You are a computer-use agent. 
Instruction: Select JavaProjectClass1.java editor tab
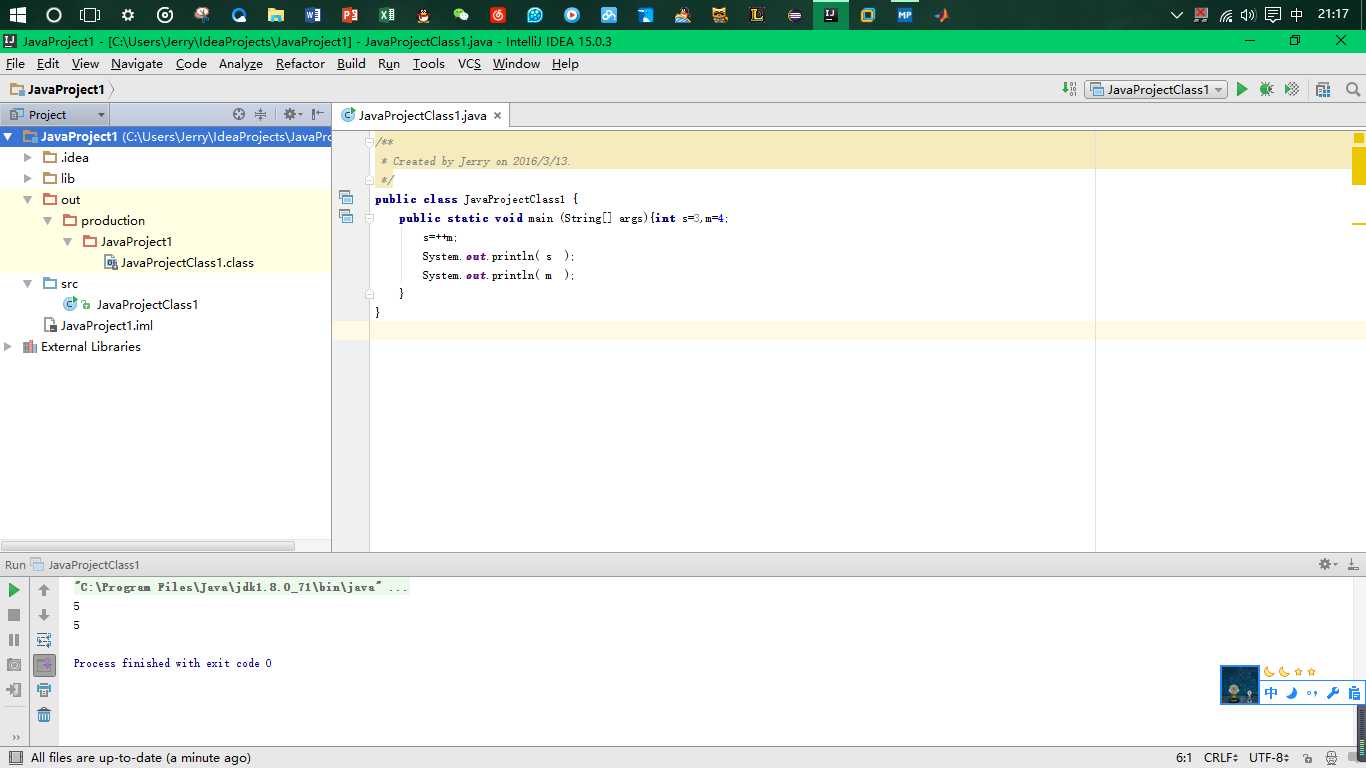pos(421,115)
